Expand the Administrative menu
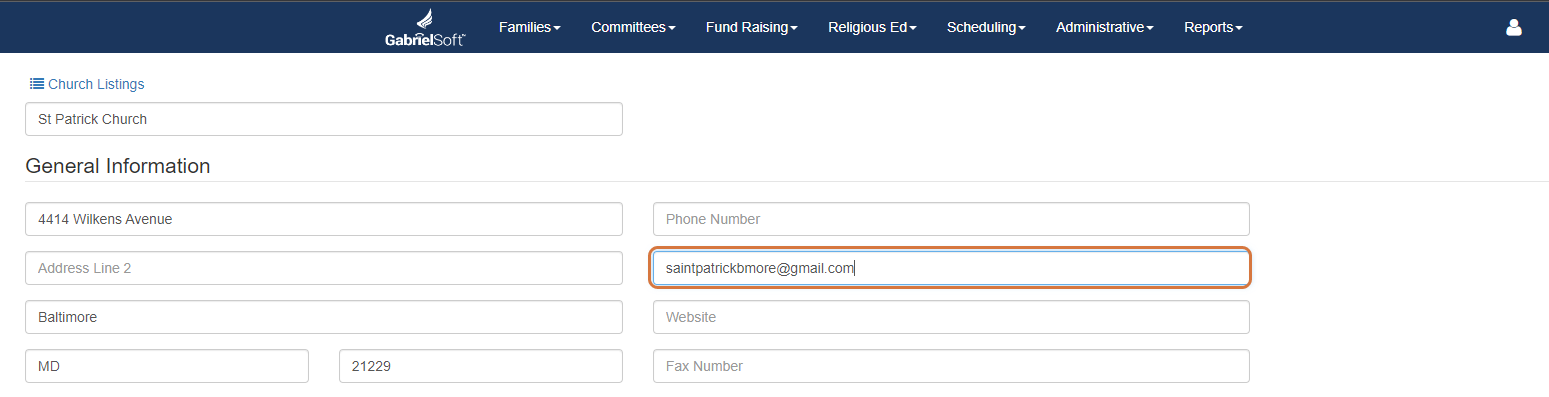This screenshot has height=397, width=1549. point(1104,28)
